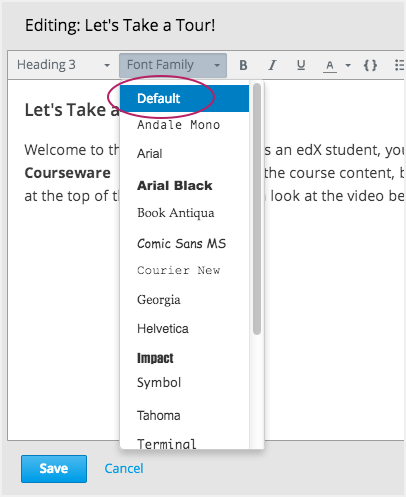This screenshot has height=497, width=406.
Task: Select Georgia font
Action: coord(184,300)
